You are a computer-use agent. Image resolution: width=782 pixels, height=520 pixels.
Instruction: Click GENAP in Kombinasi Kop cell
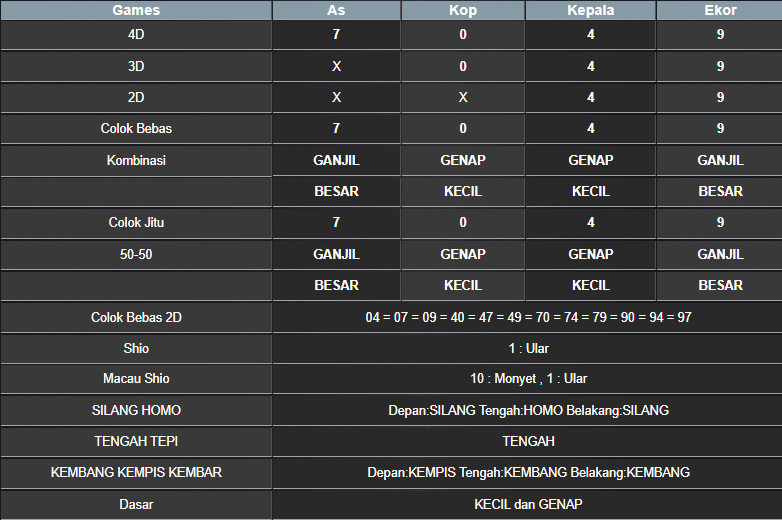point(463,161)
